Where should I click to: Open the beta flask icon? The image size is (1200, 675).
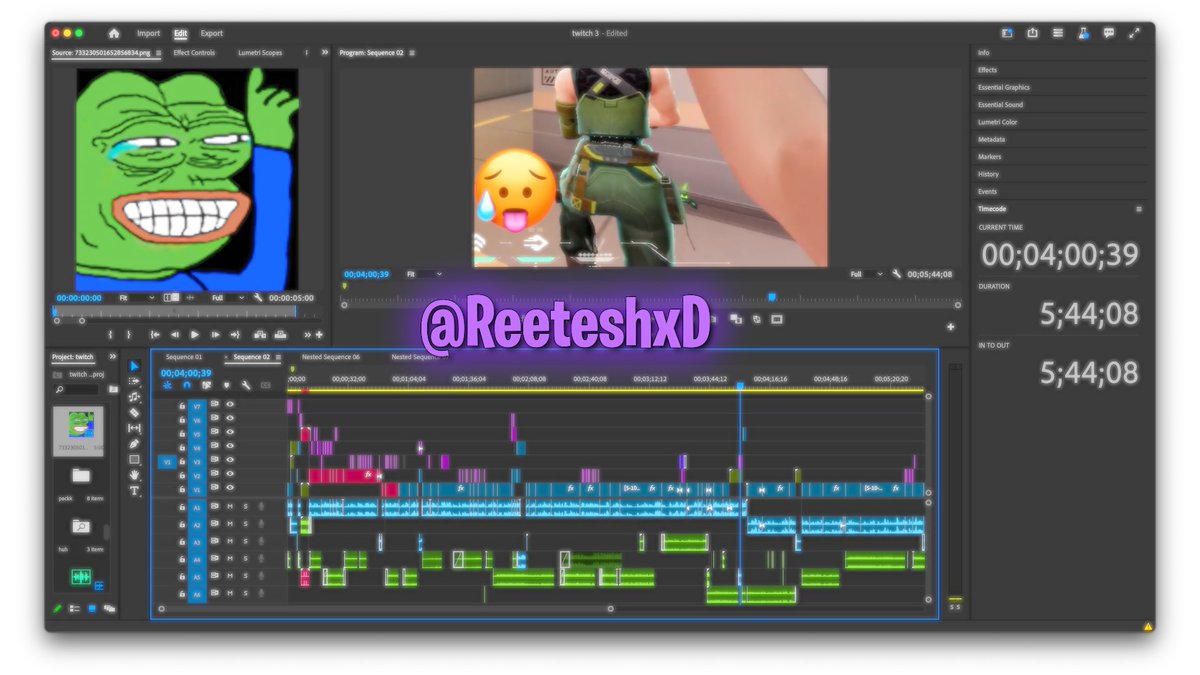tap(1083, 33)
